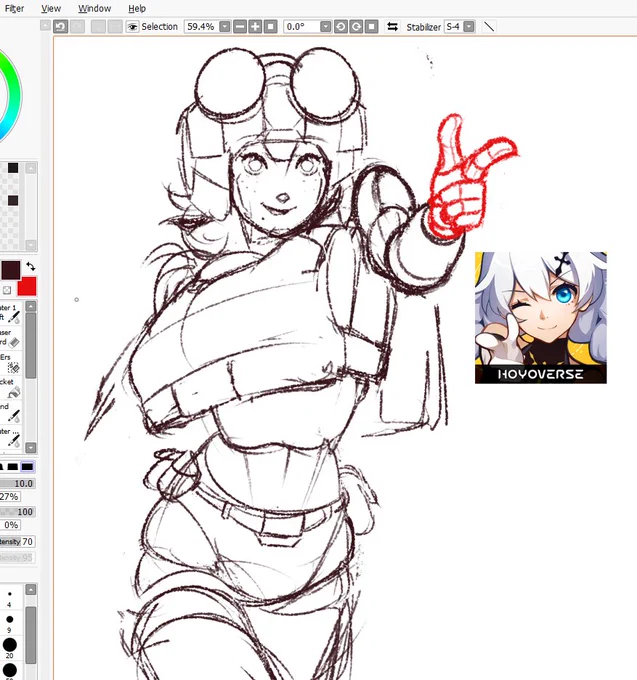Open the Window menu

point(95,8)
